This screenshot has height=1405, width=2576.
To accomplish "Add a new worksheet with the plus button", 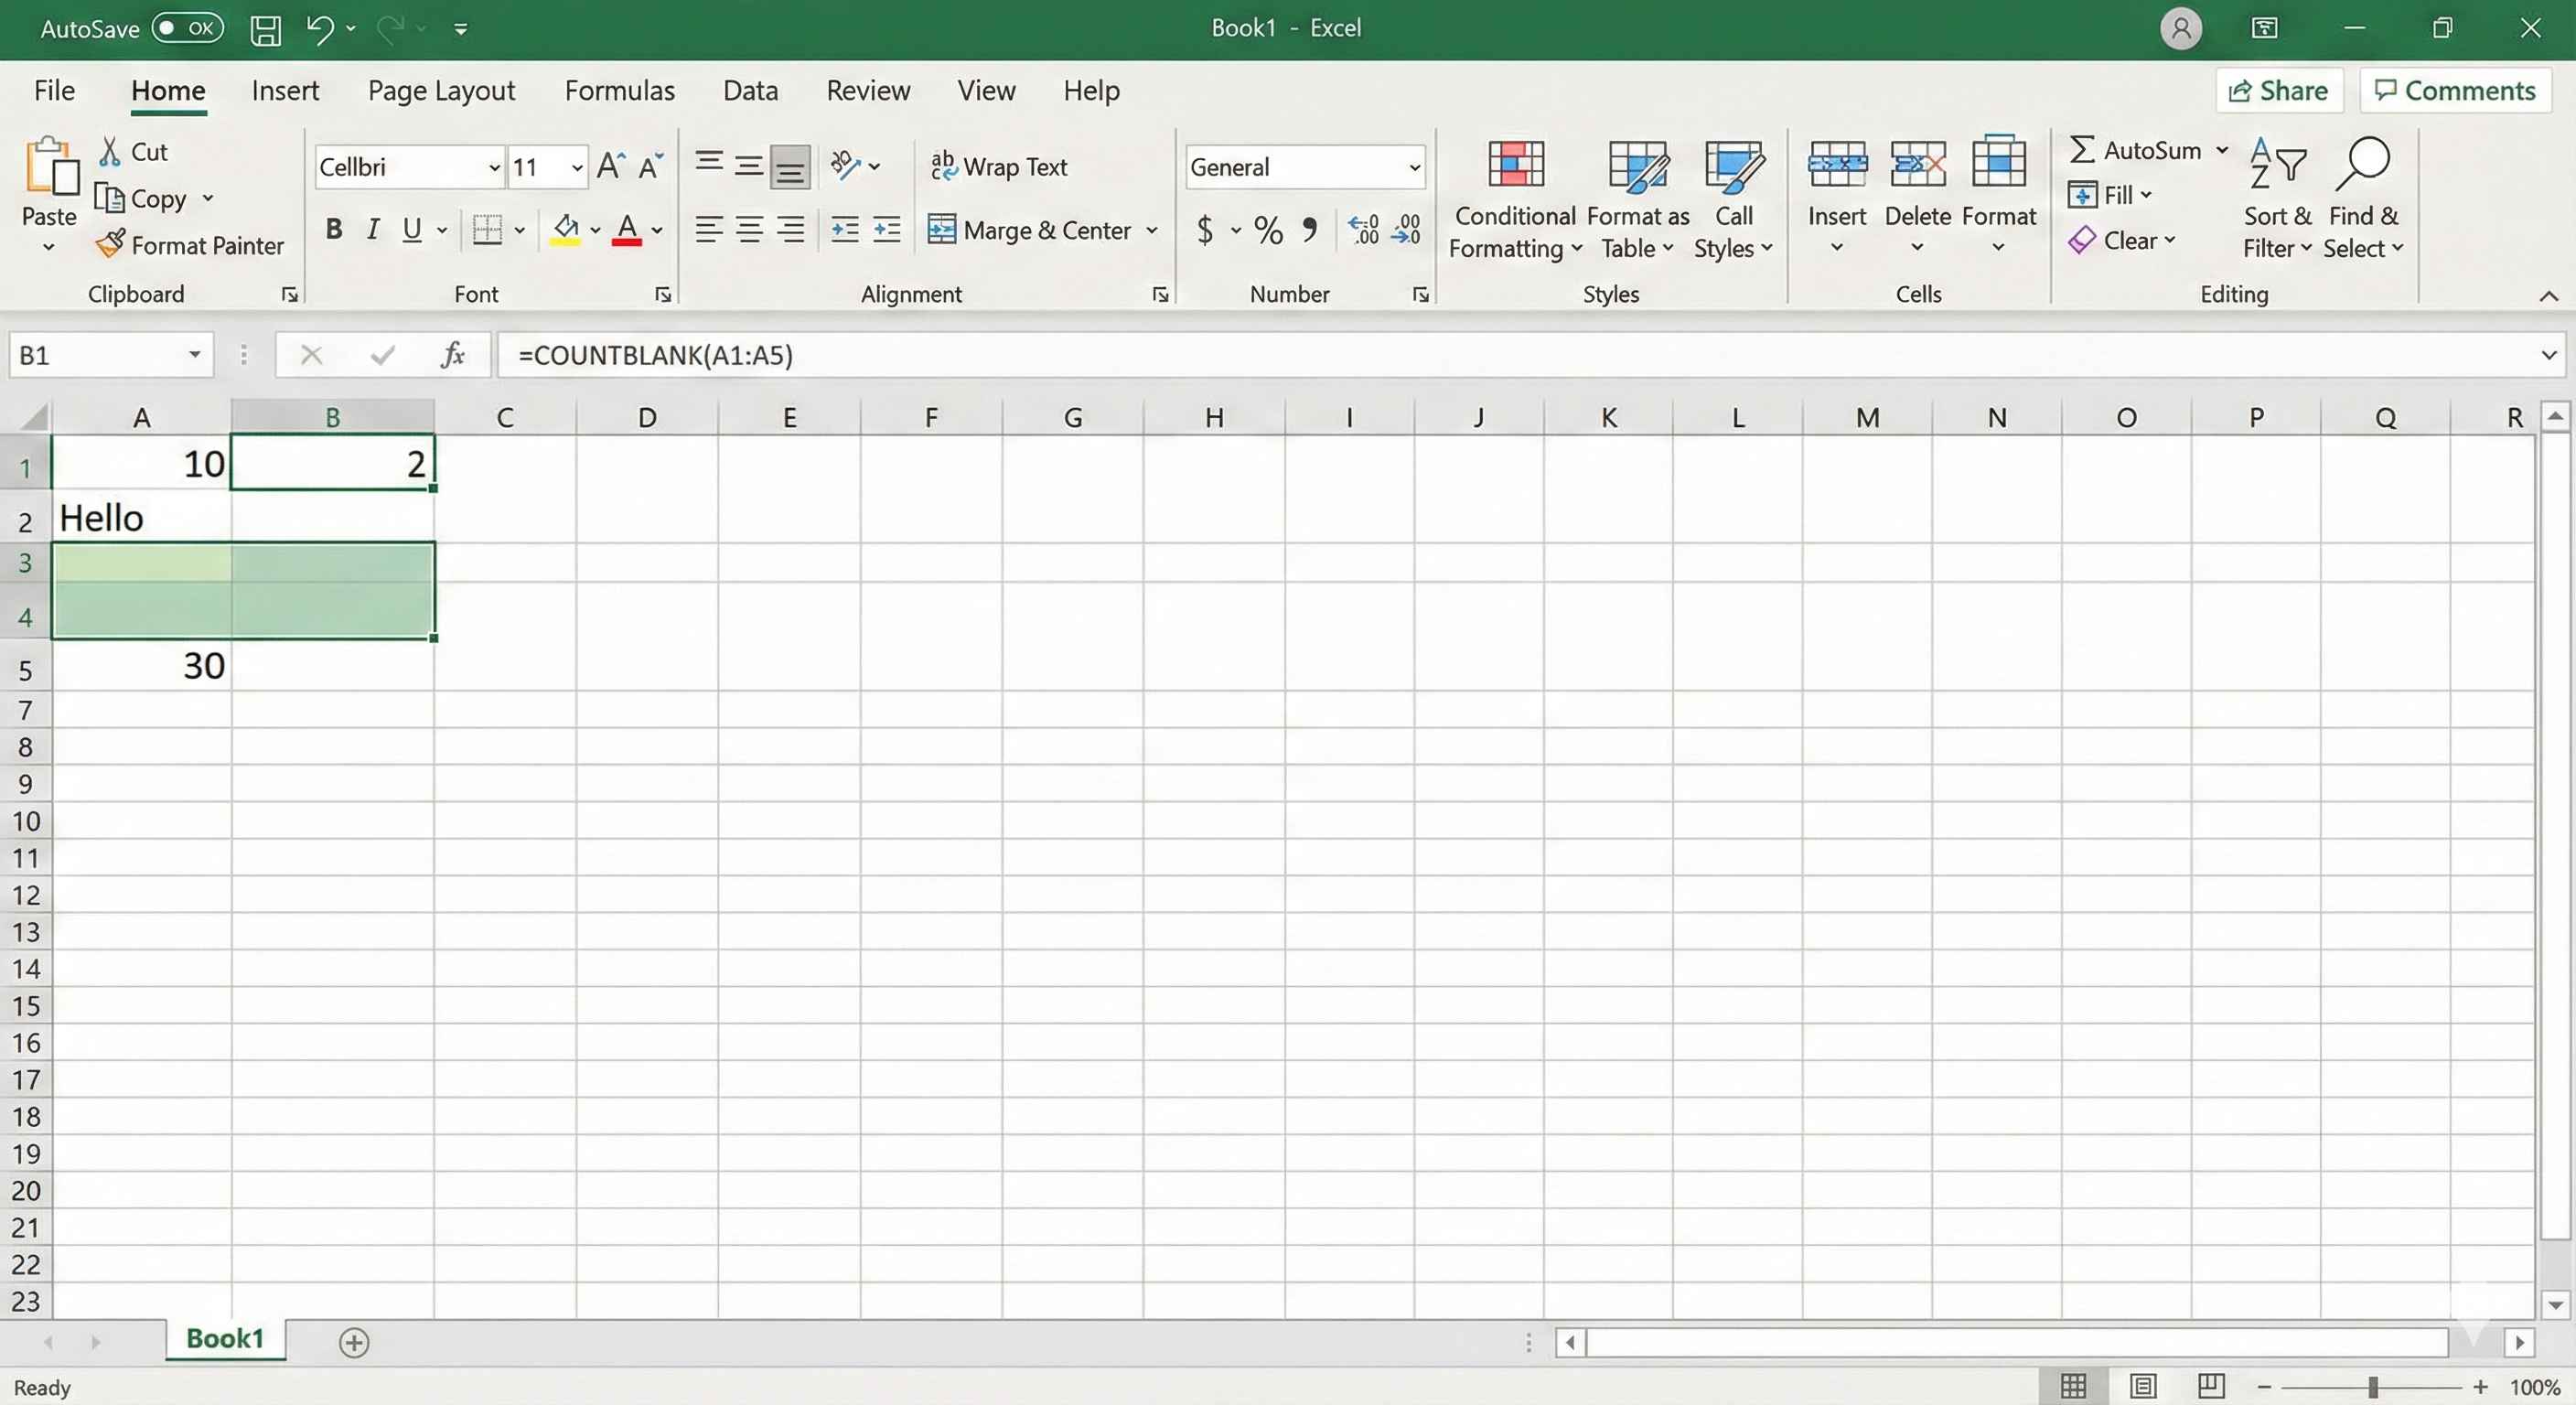I will pos(353,1342).
